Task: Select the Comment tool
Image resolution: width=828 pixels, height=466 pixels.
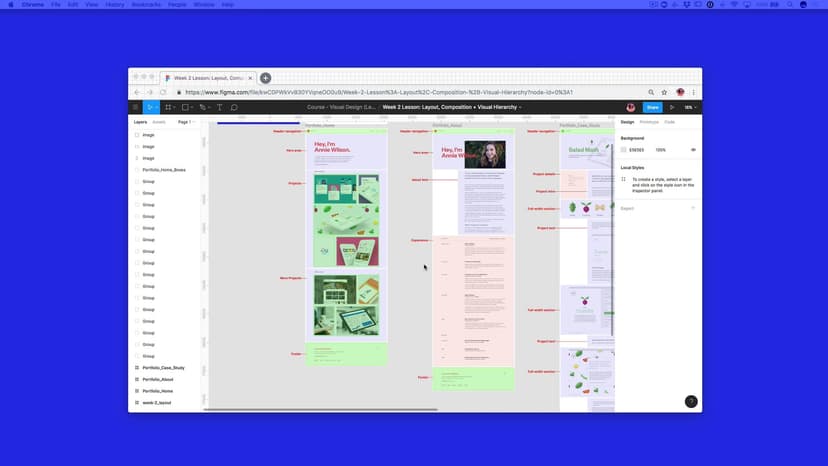Action: 234,107
